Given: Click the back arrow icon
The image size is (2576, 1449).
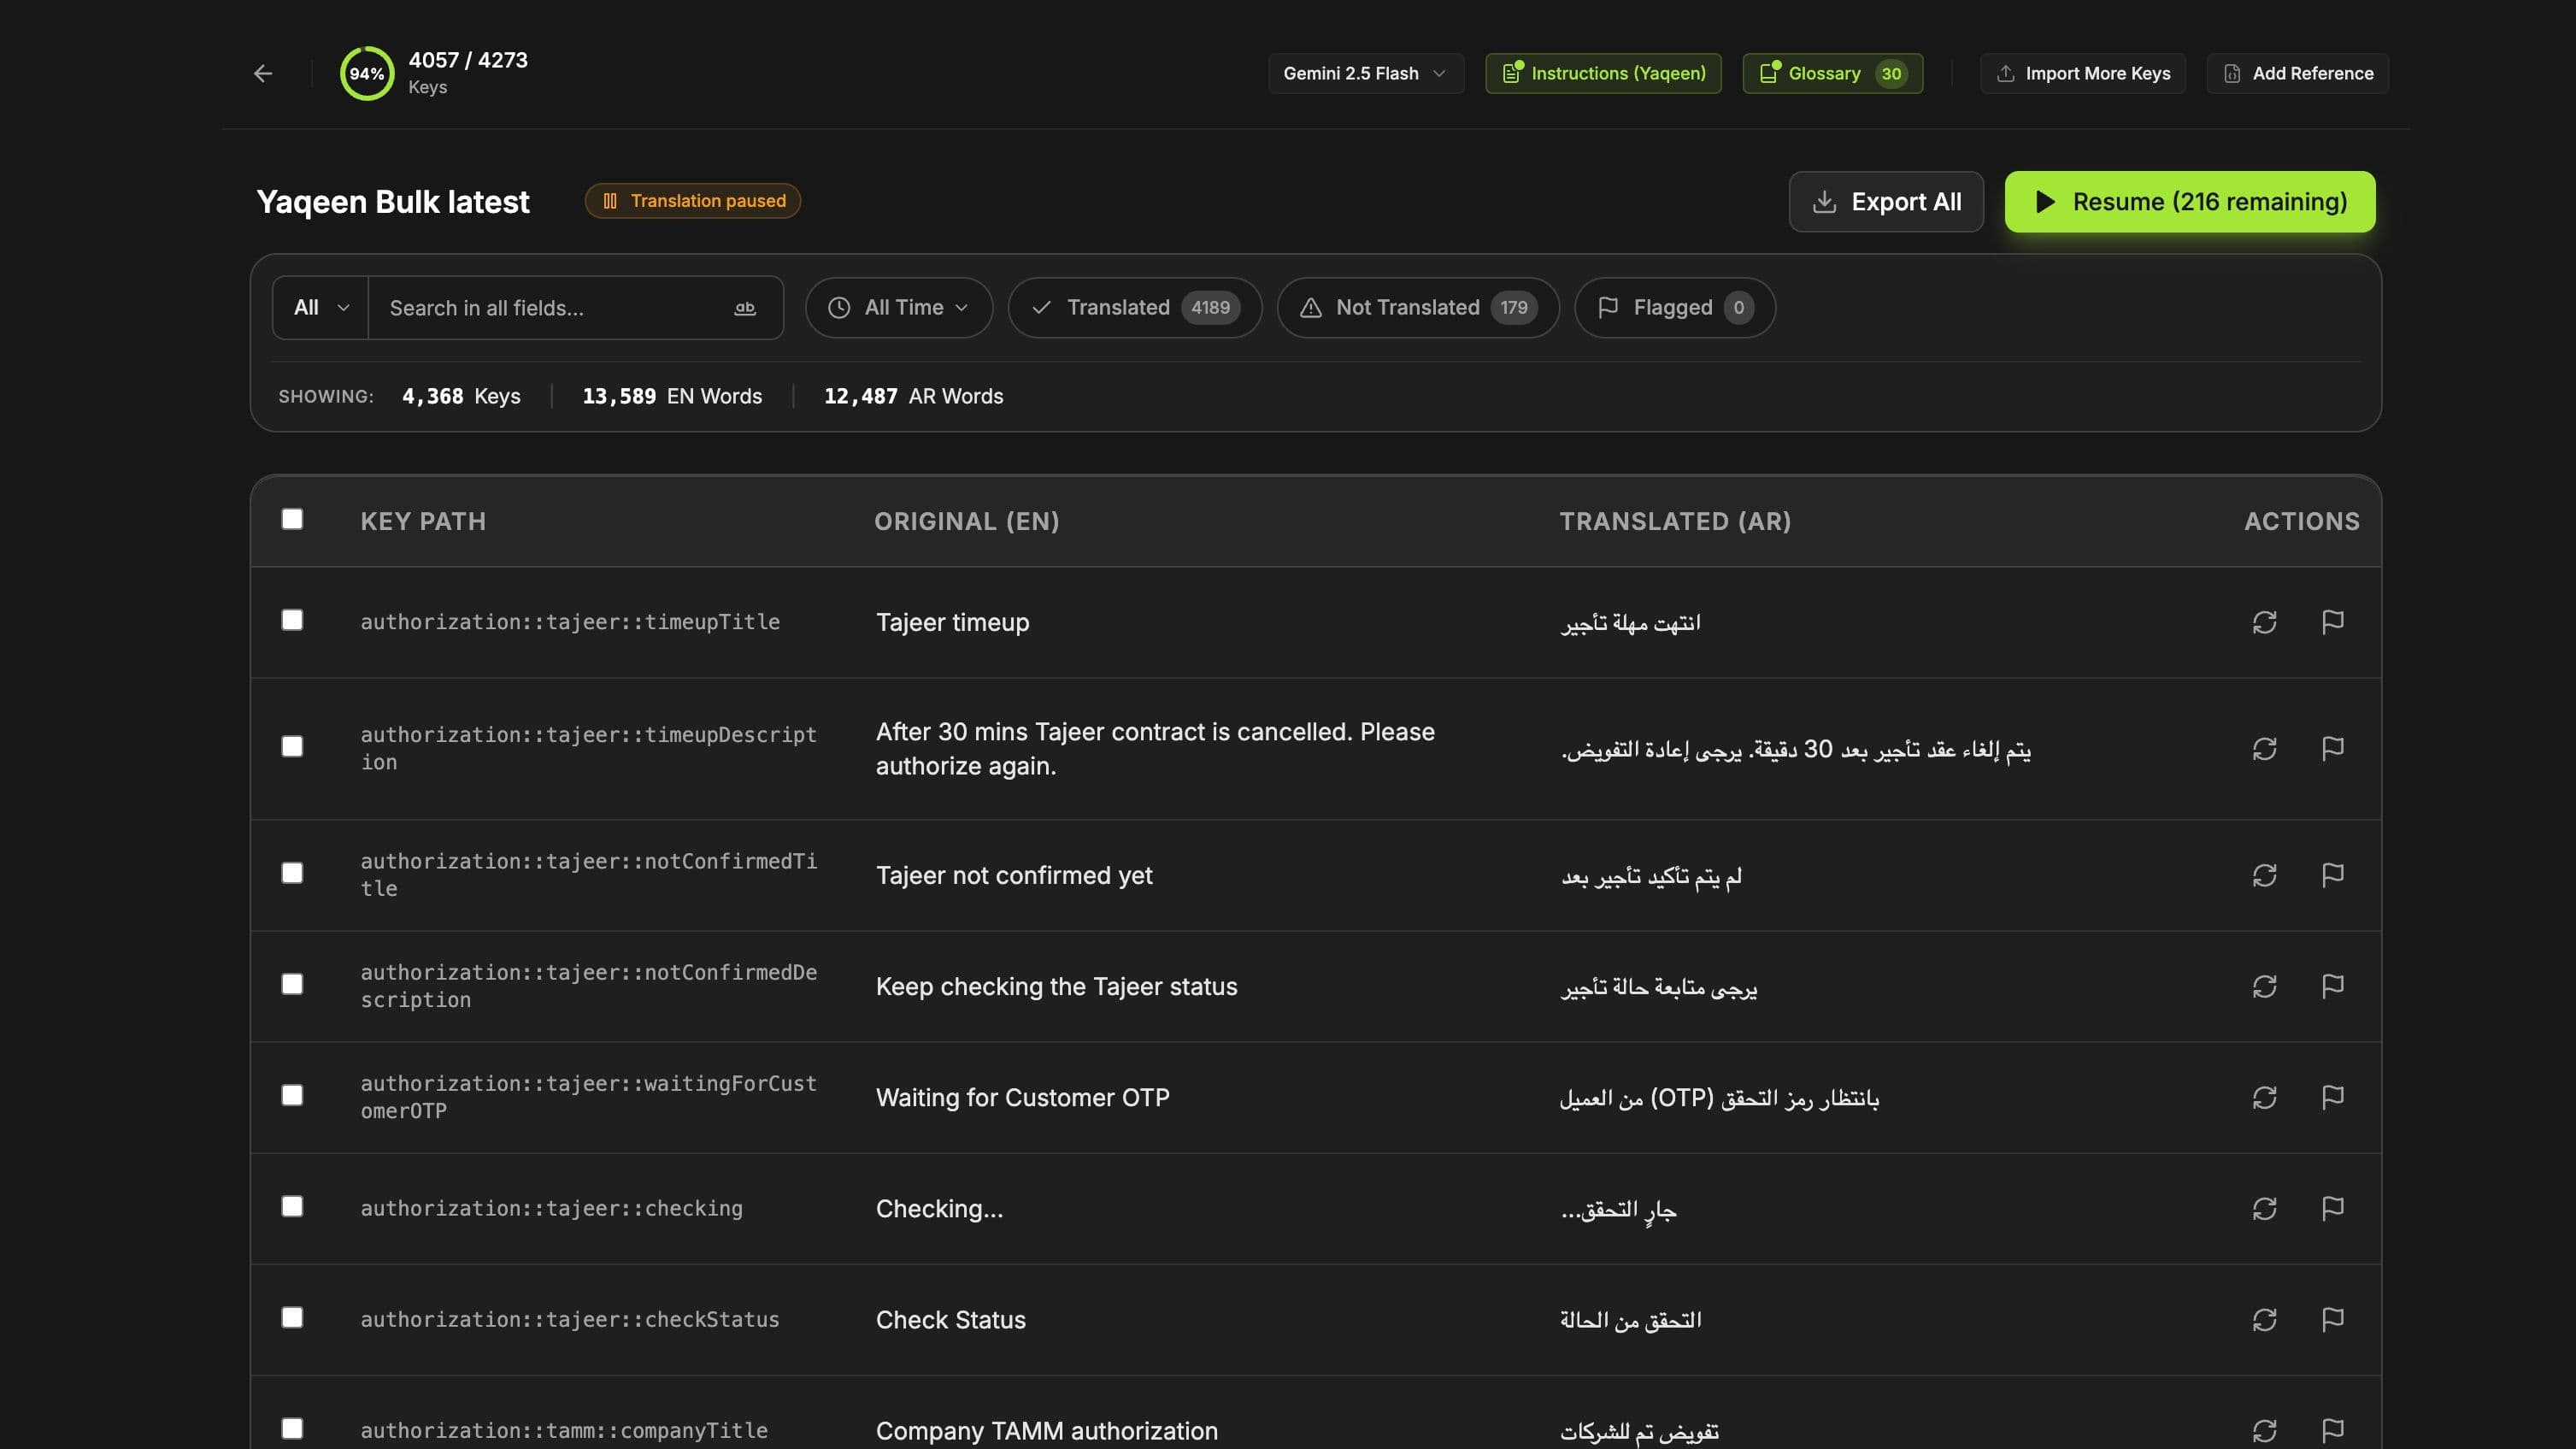Looking at the screenshot, I should (x=263, y=73).
